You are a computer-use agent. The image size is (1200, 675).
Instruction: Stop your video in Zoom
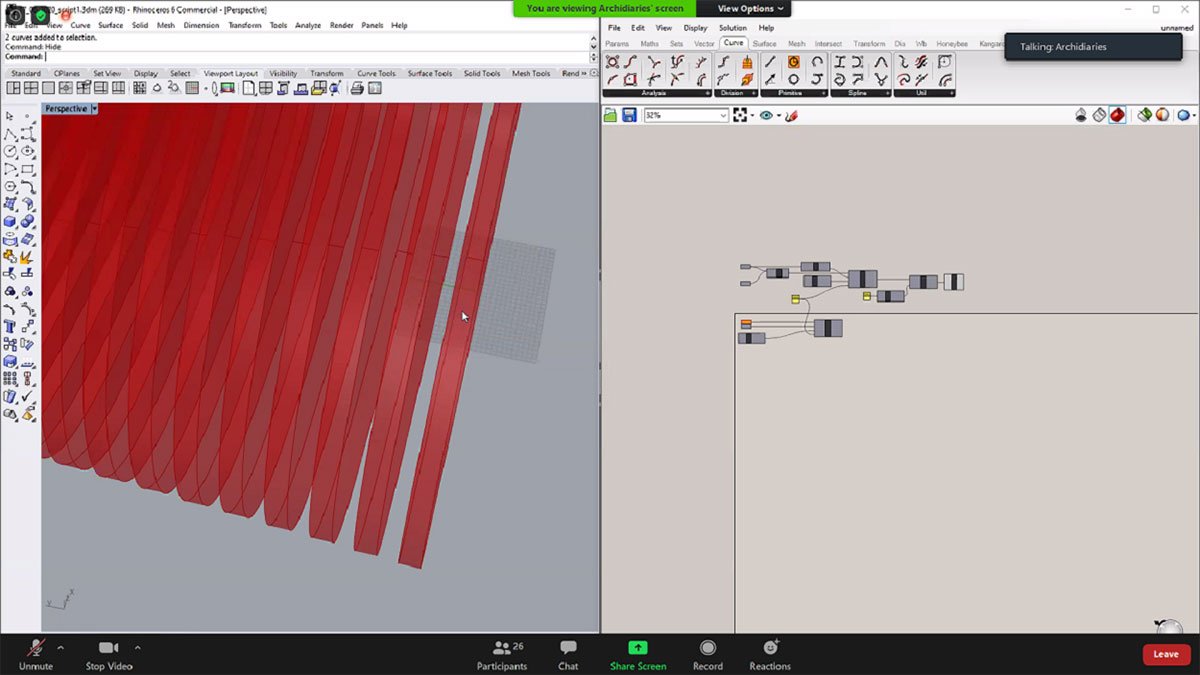pyautogui.click(x=108, y=652)
